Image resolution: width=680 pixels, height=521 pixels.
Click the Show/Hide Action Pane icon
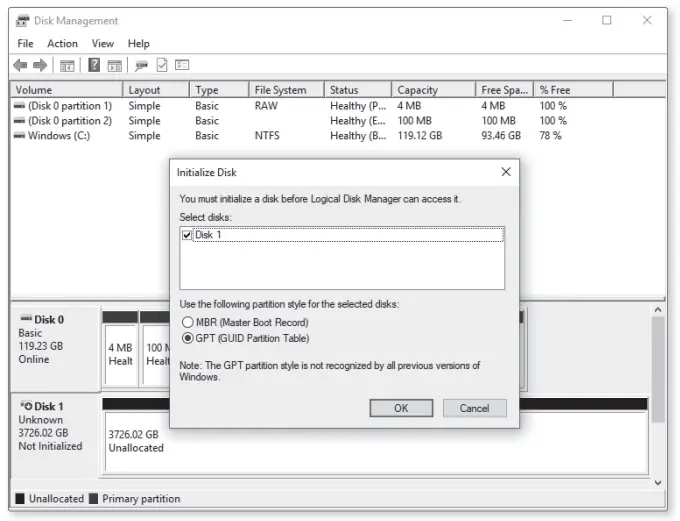click(114, 66)
